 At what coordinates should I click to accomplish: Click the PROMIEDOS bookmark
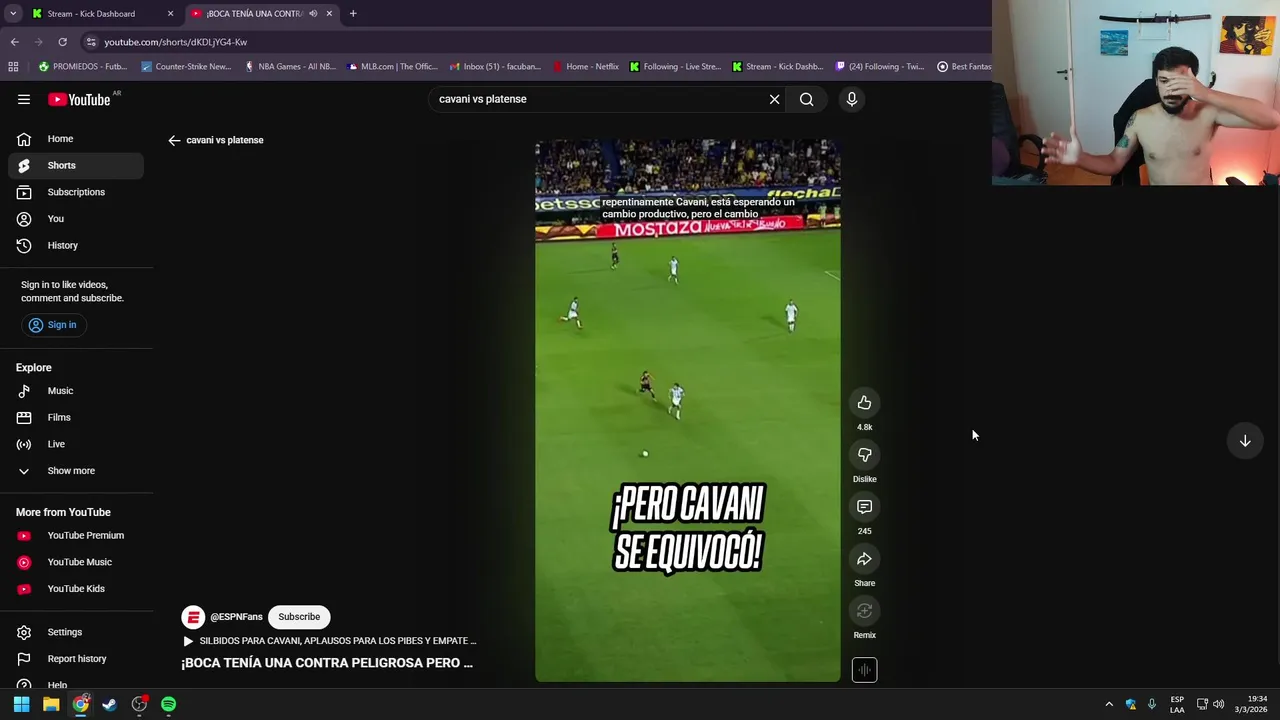(x=83, y=67)
